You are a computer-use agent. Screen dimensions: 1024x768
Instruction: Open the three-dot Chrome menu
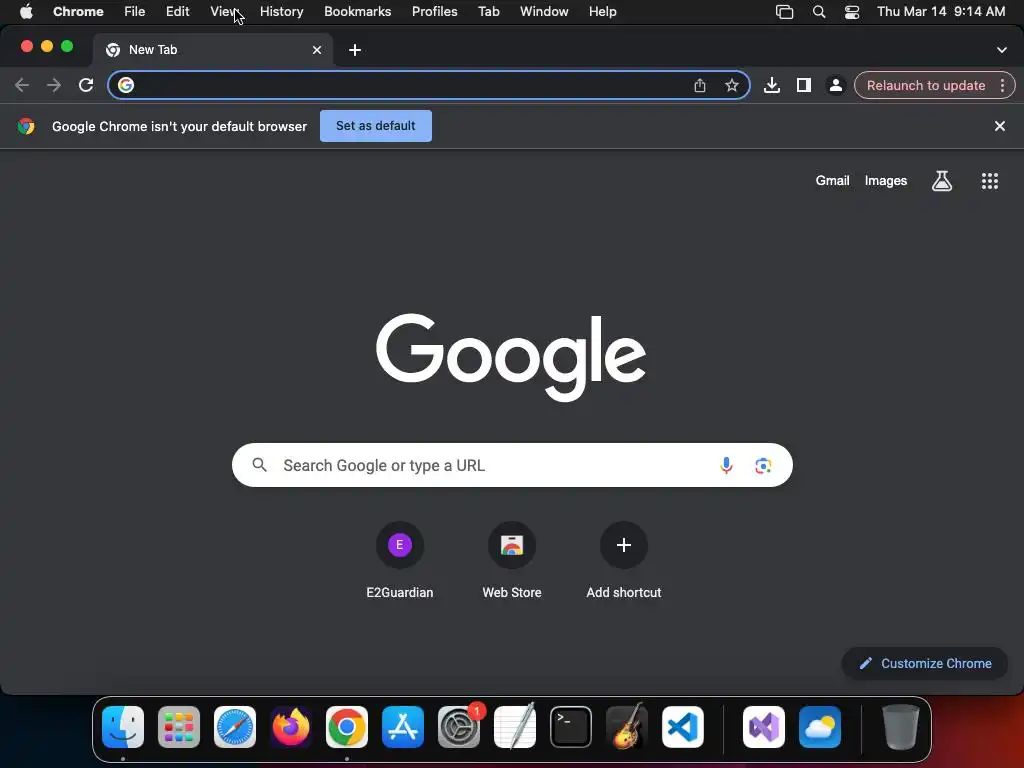1002,85
